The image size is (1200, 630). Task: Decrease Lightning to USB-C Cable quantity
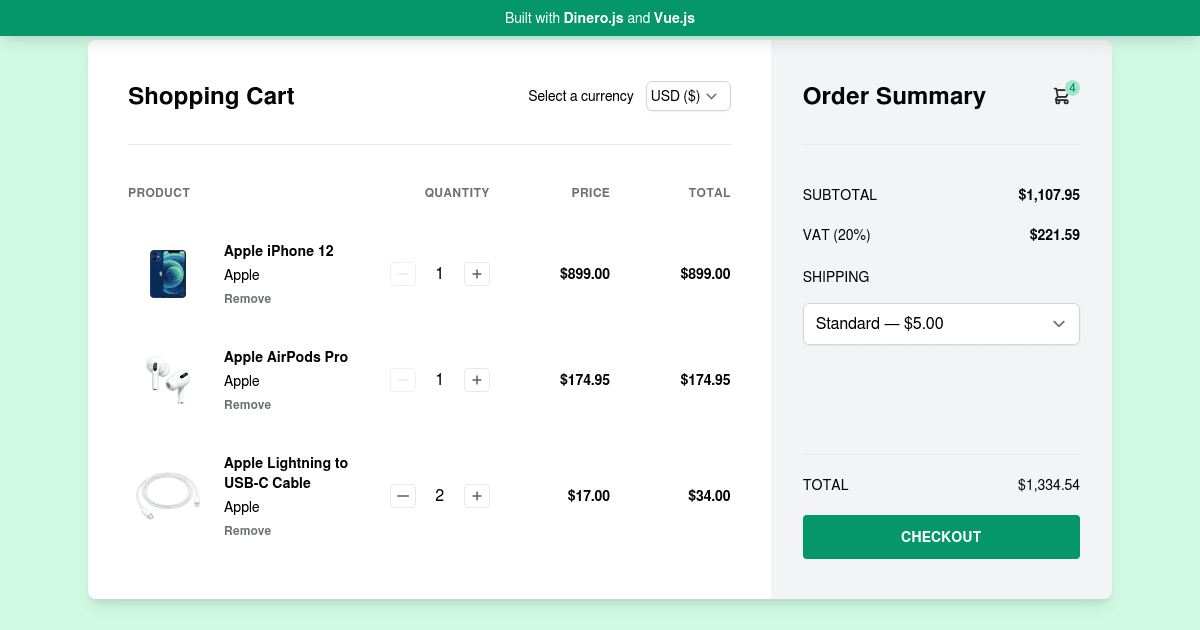403,495
